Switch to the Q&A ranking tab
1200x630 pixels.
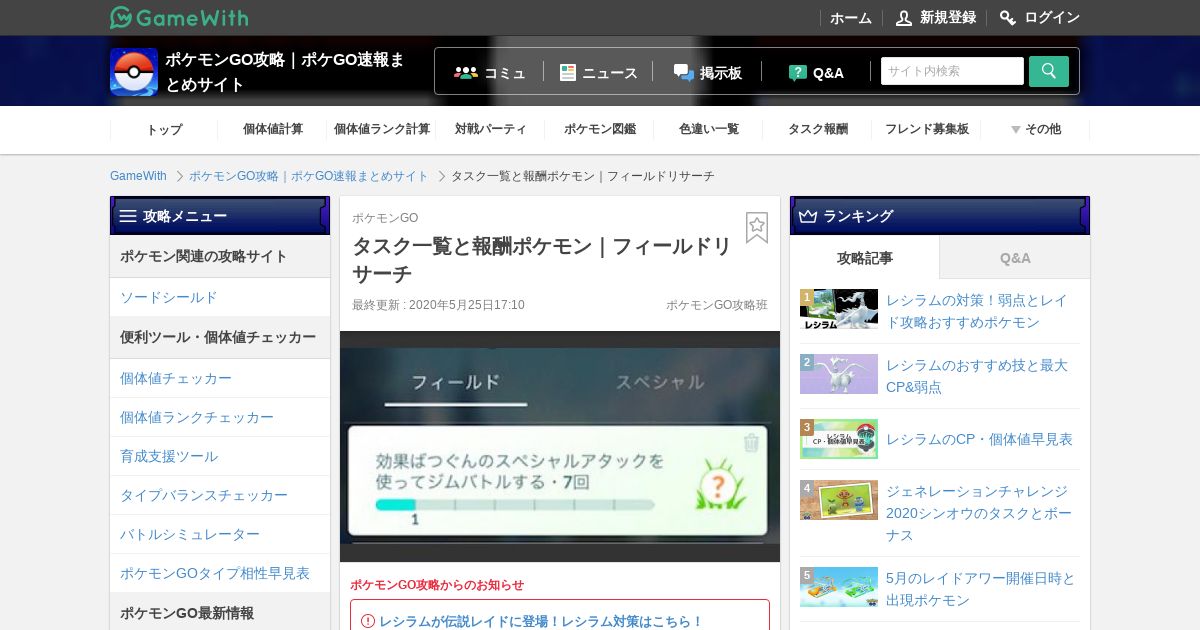click(1015, 258)
